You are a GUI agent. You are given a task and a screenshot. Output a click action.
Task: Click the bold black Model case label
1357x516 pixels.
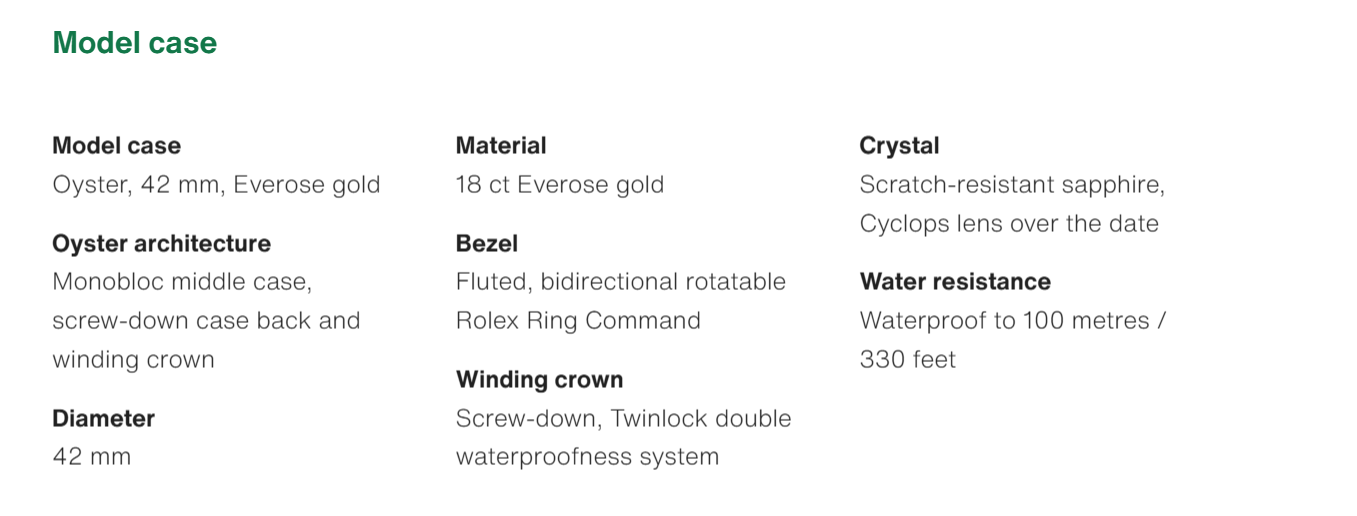coord(116,146)
